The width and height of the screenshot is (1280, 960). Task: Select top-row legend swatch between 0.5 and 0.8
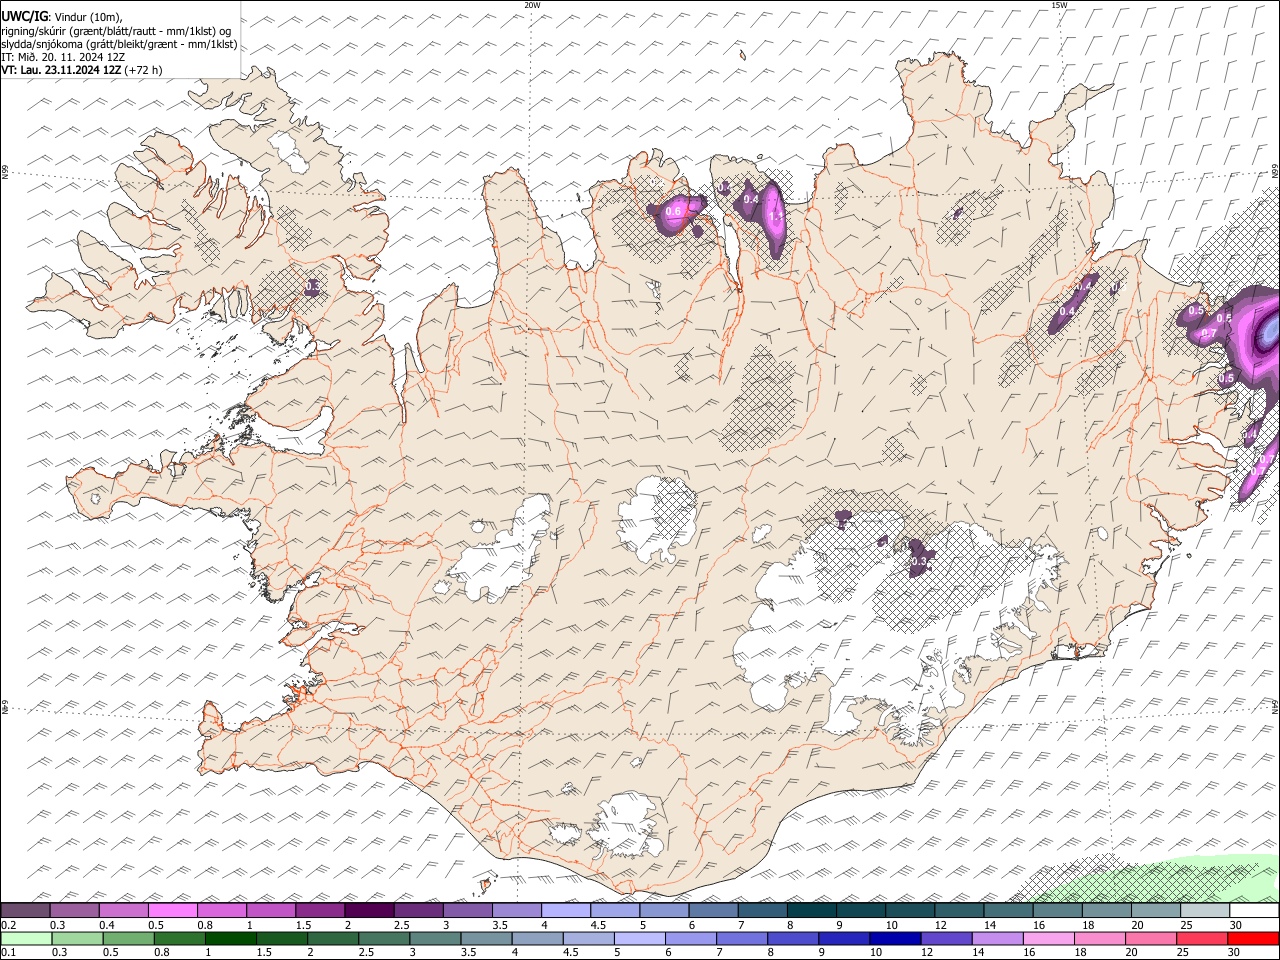[x=173, y=911]
